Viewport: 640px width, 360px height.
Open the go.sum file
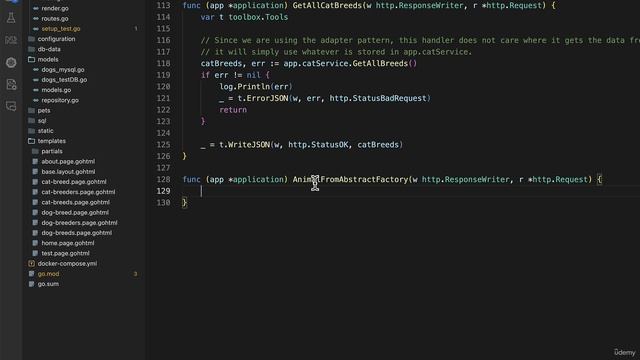tap(48, 284)
